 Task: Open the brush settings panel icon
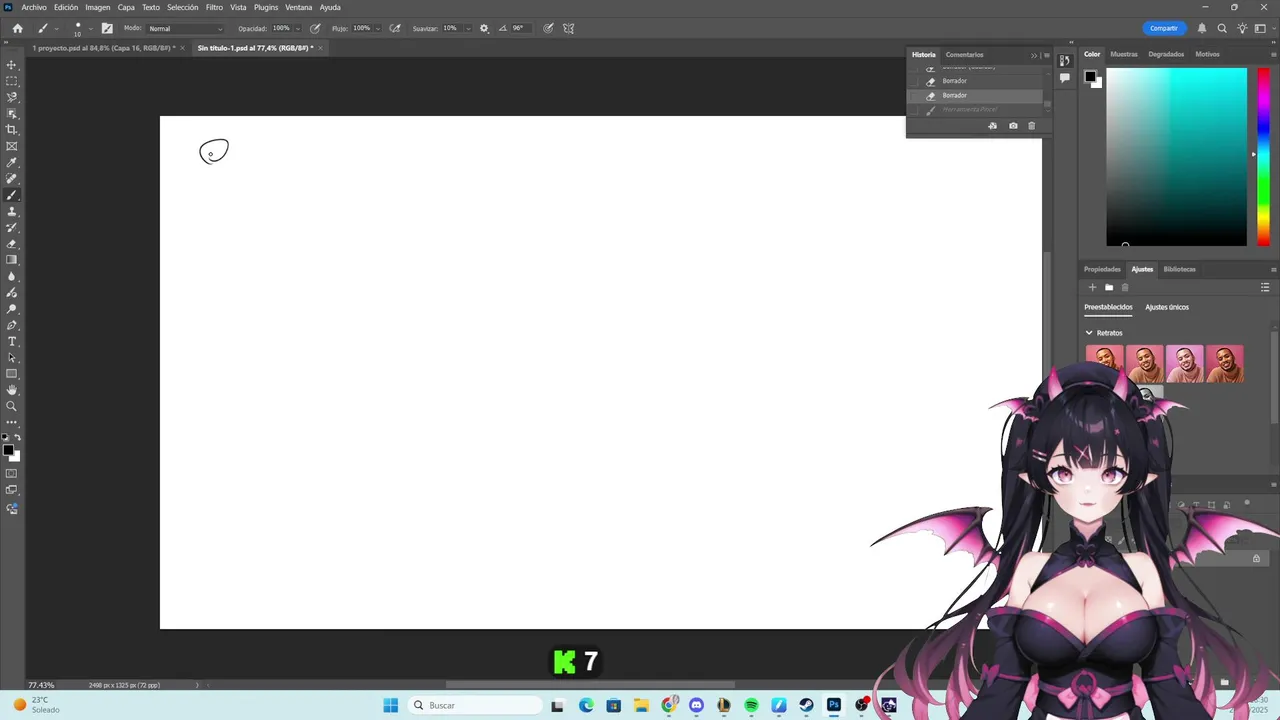pos(107,28)
